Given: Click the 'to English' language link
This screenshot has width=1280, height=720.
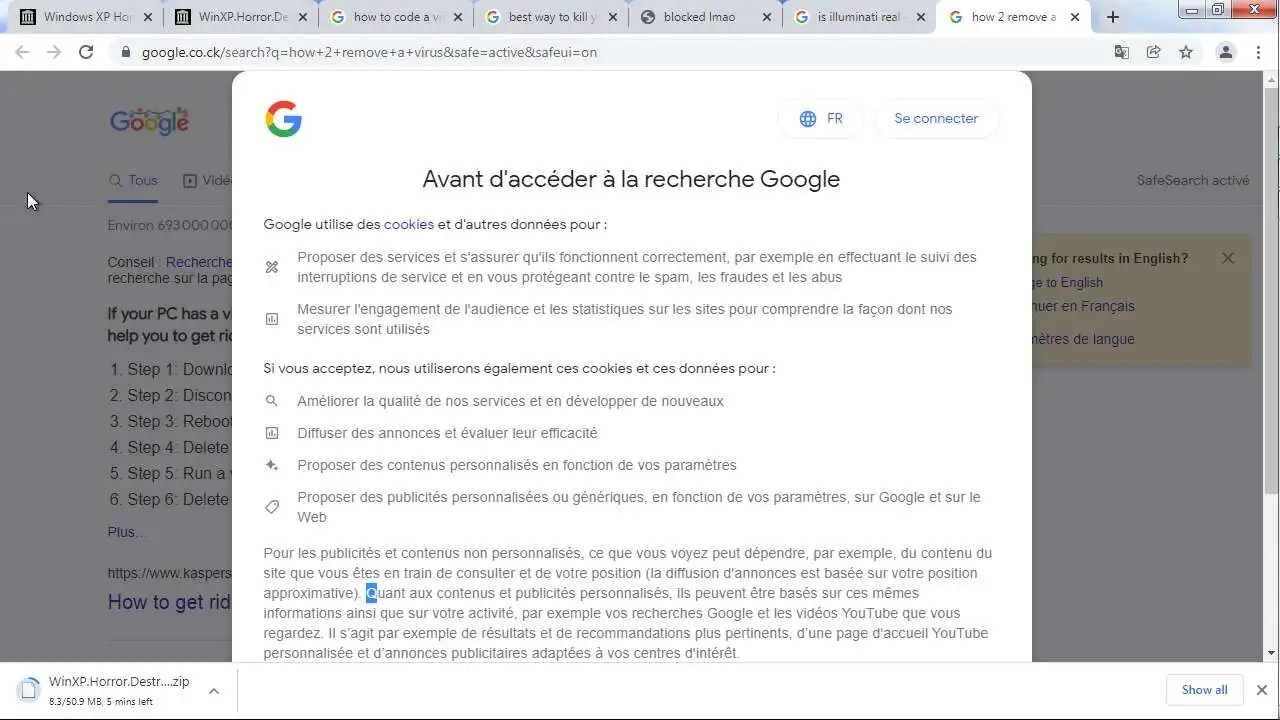Looking at the screenshot, I should pyautogui.click(x=1068, y=282).
